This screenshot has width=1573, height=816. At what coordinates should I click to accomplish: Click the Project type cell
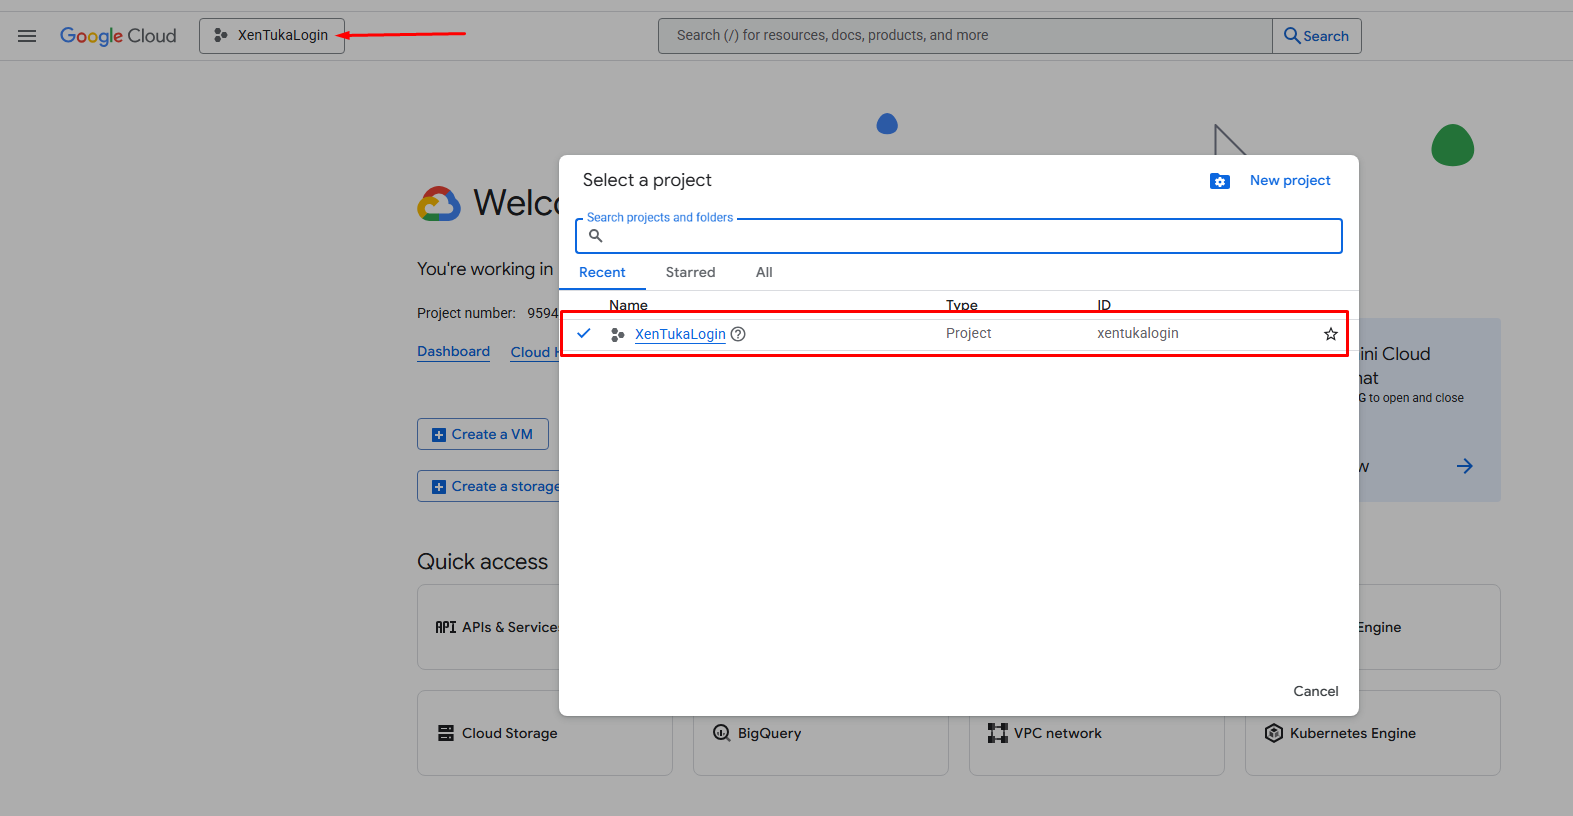968,333
